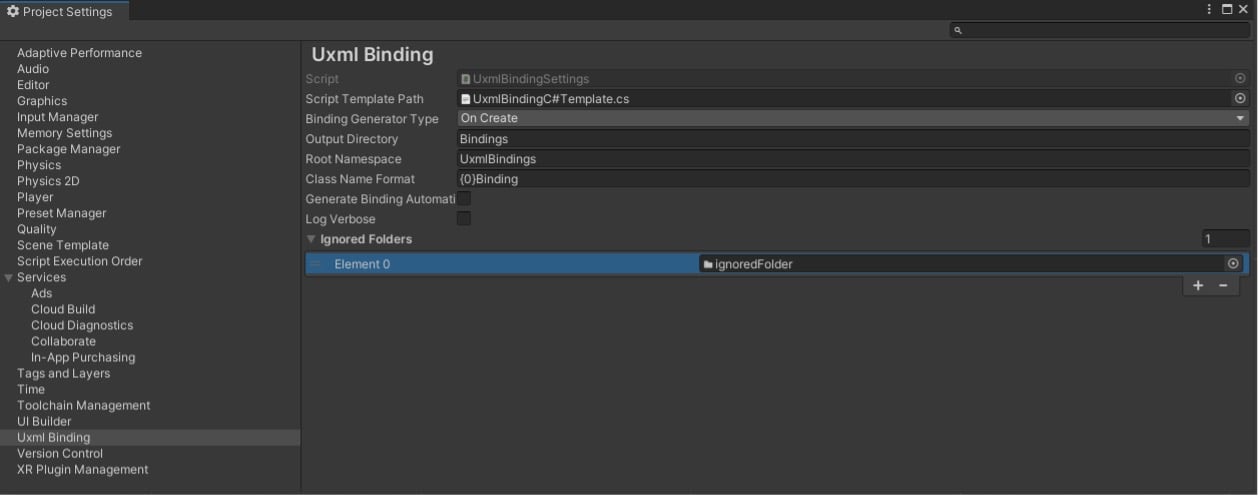Open object picker for ignoredFolder element
The width and height of the screenshot is (1258, 496).
click(x=1233, y=264)
